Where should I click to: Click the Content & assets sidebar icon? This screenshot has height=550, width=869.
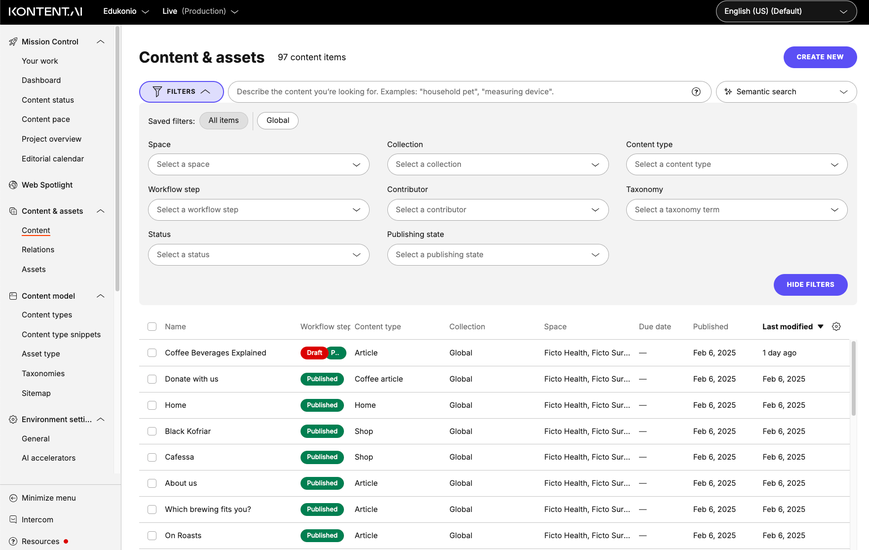[13, 211]
